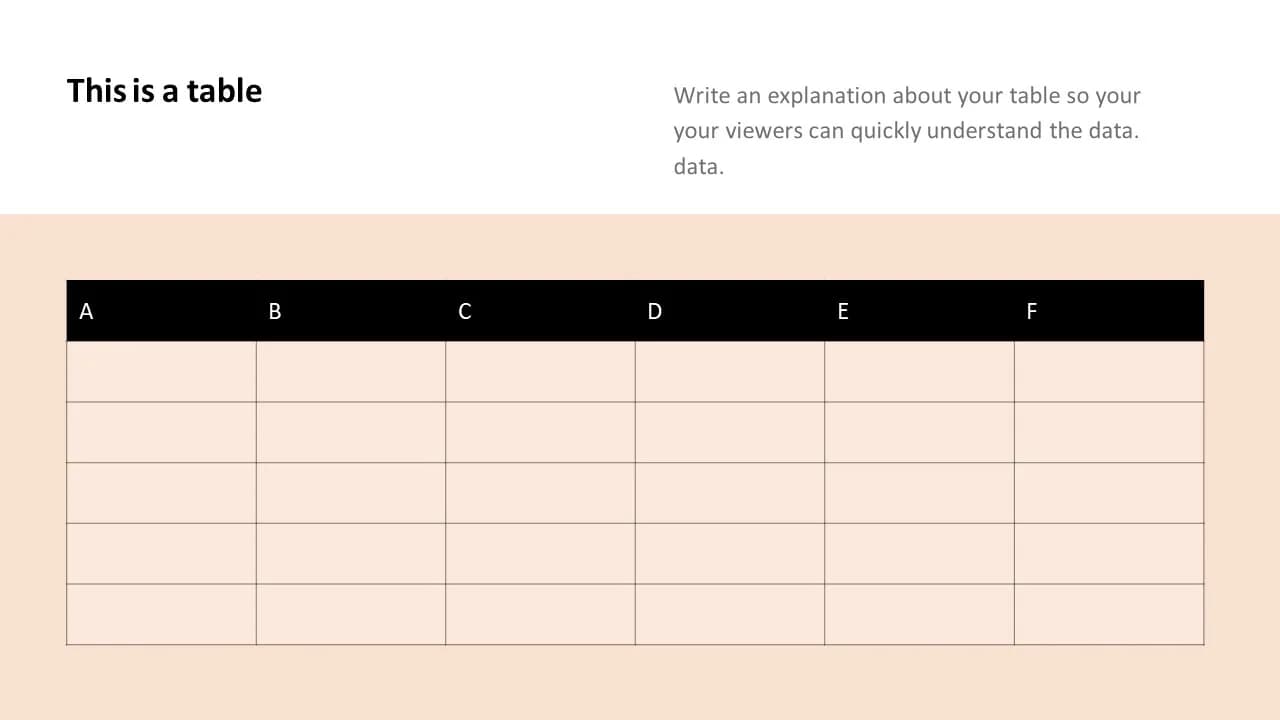Select header cell C
Viewport: 1280px width, 720px height.
540,311
